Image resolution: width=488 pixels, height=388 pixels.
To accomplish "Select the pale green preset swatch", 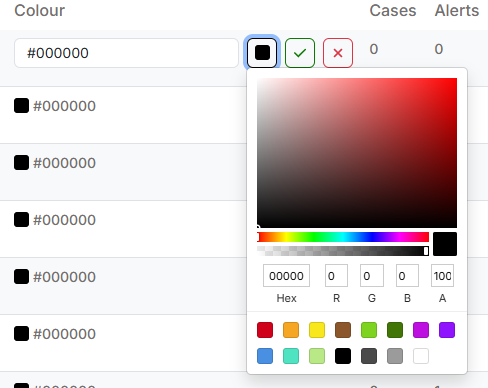I will click(x=317, y=356).
